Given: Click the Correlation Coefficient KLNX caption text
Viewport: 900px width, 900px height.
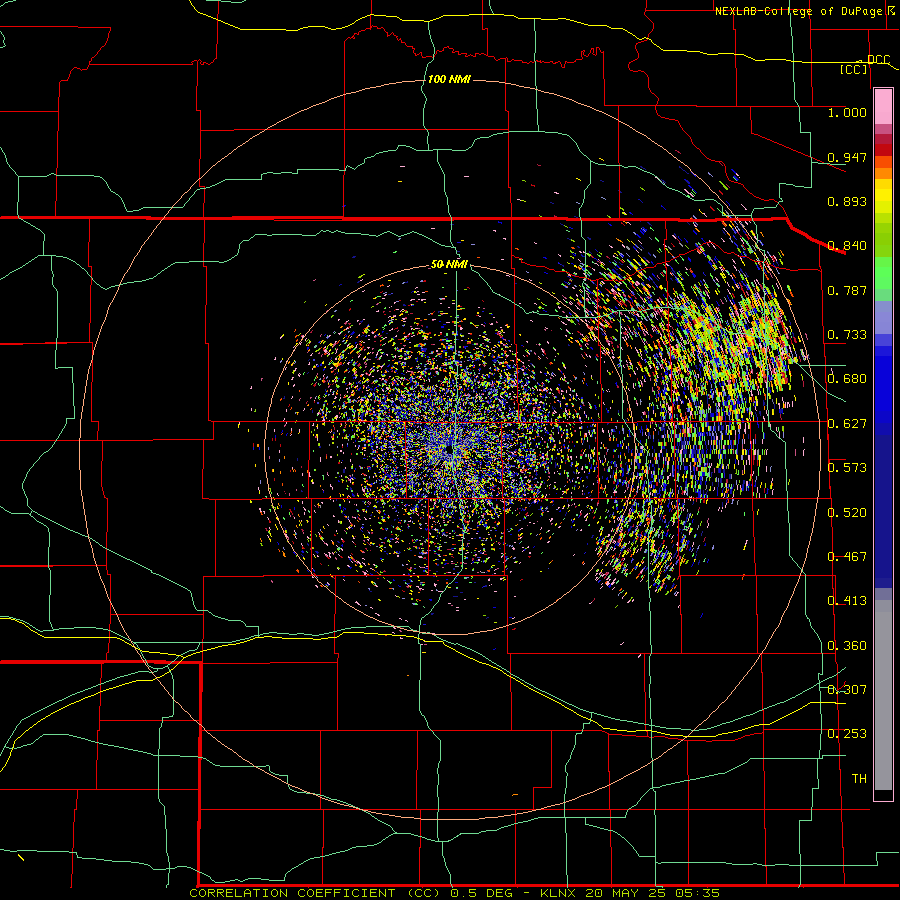Looking at the screenshot, I should (455, 893).
